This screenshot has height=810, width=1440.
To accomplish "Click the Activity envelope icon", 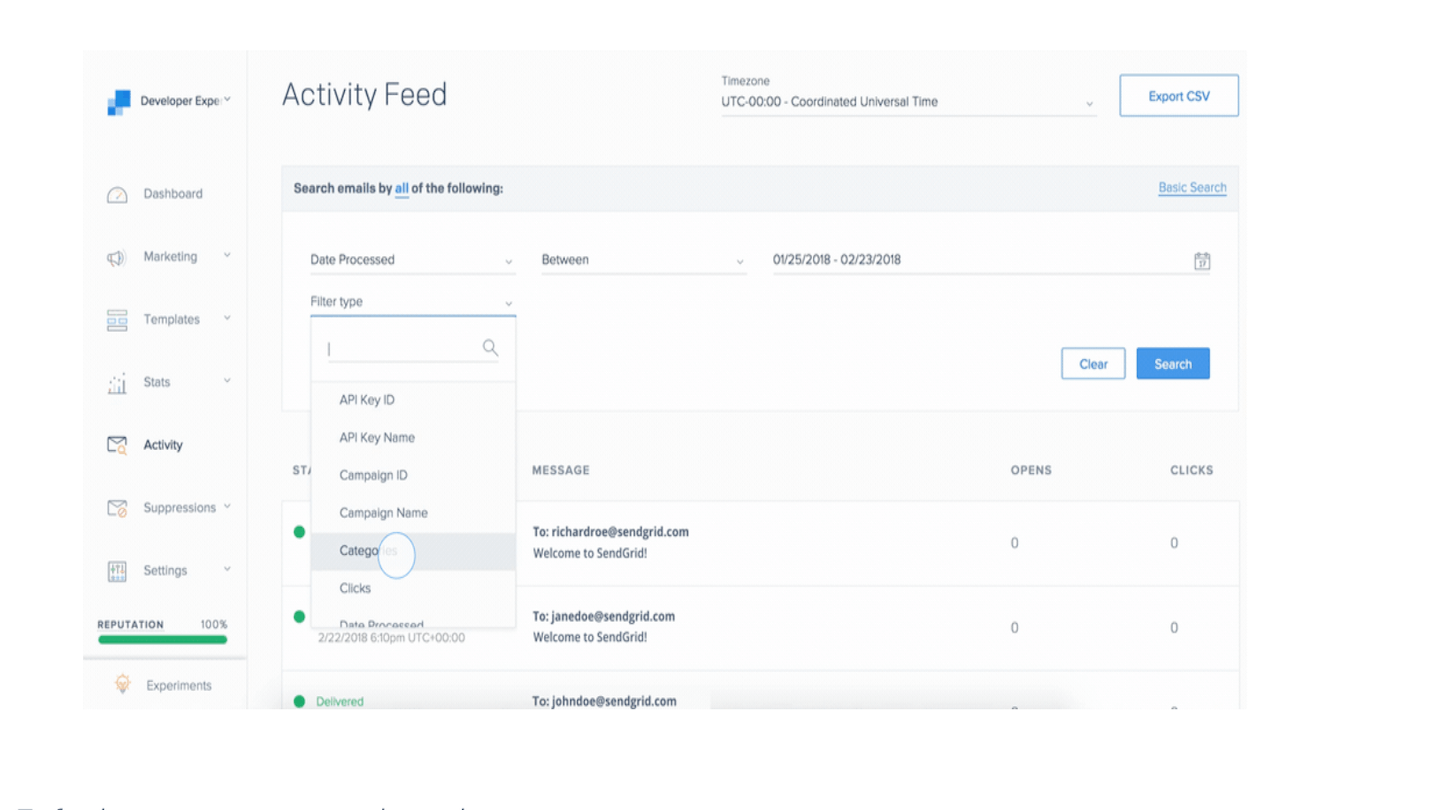I will tap(117, 446).
